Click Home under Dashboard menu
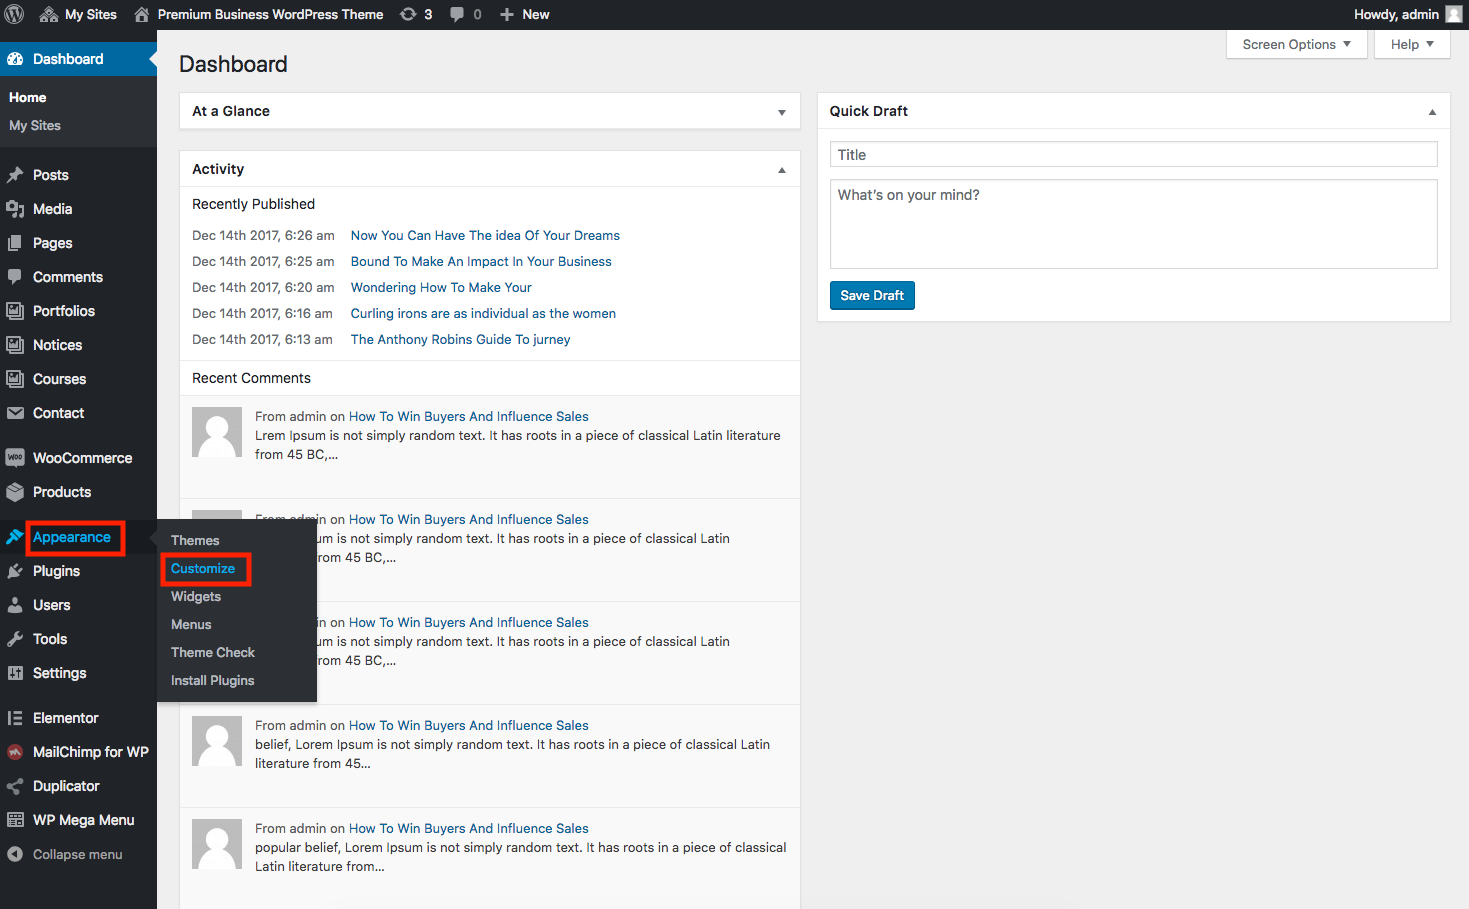Image resolution: width=1469 pixels, height=909 pixels. tap(28, 97)
